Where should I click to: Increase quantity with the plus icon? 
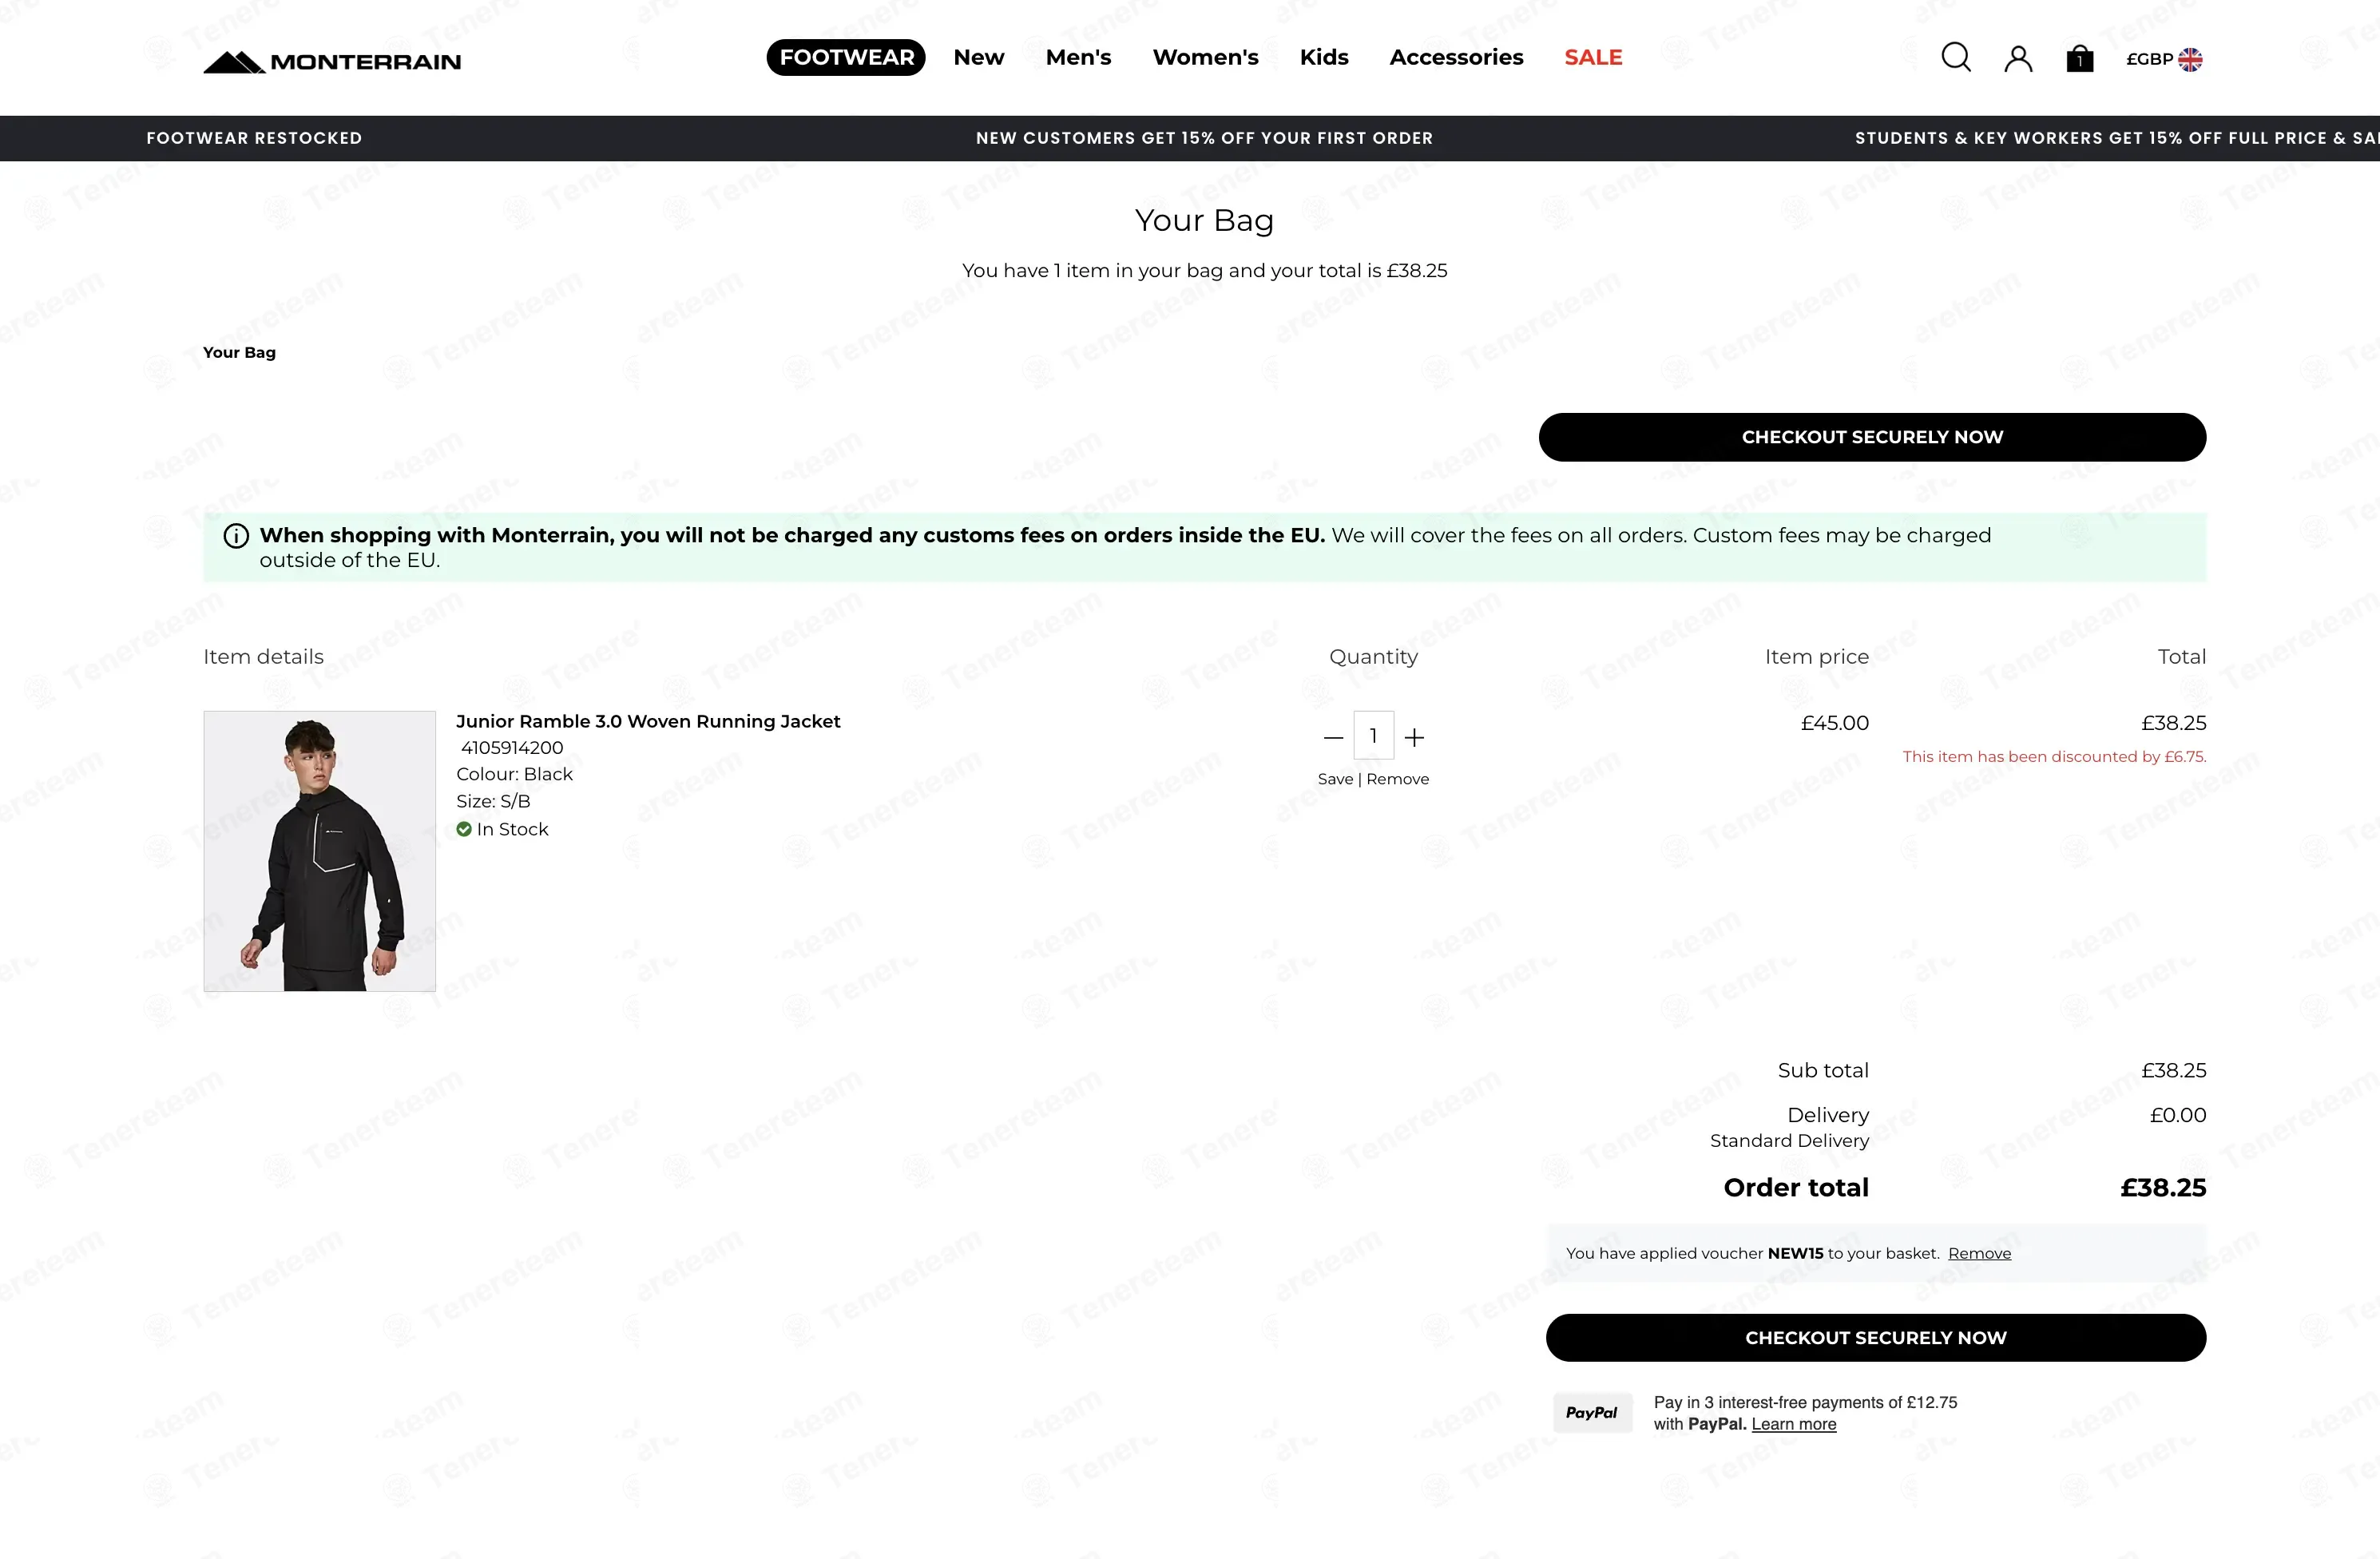click(1414, 738)
